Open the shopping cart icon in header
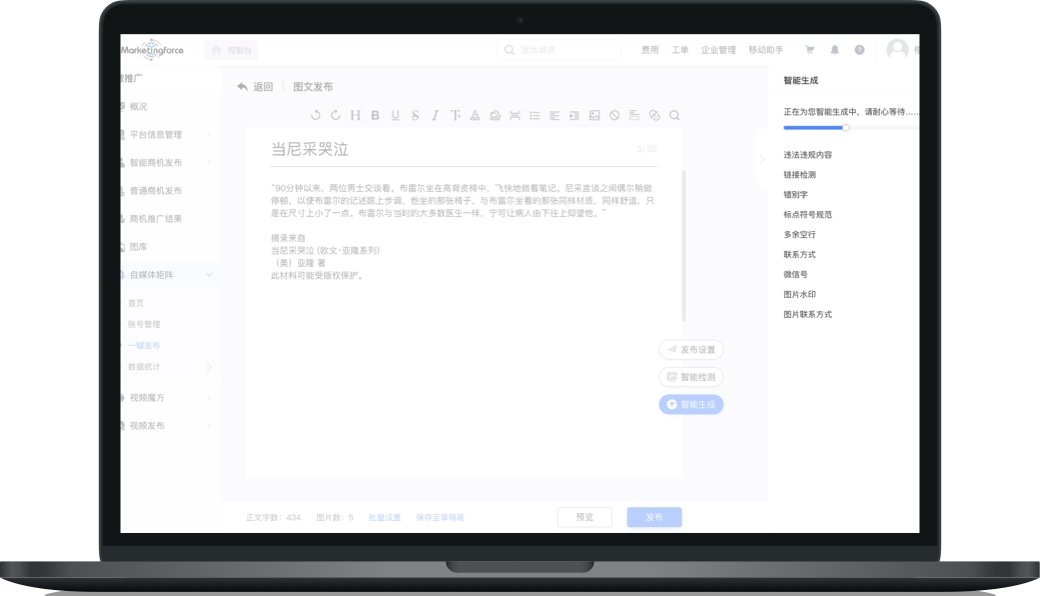 tap(810, 50)
